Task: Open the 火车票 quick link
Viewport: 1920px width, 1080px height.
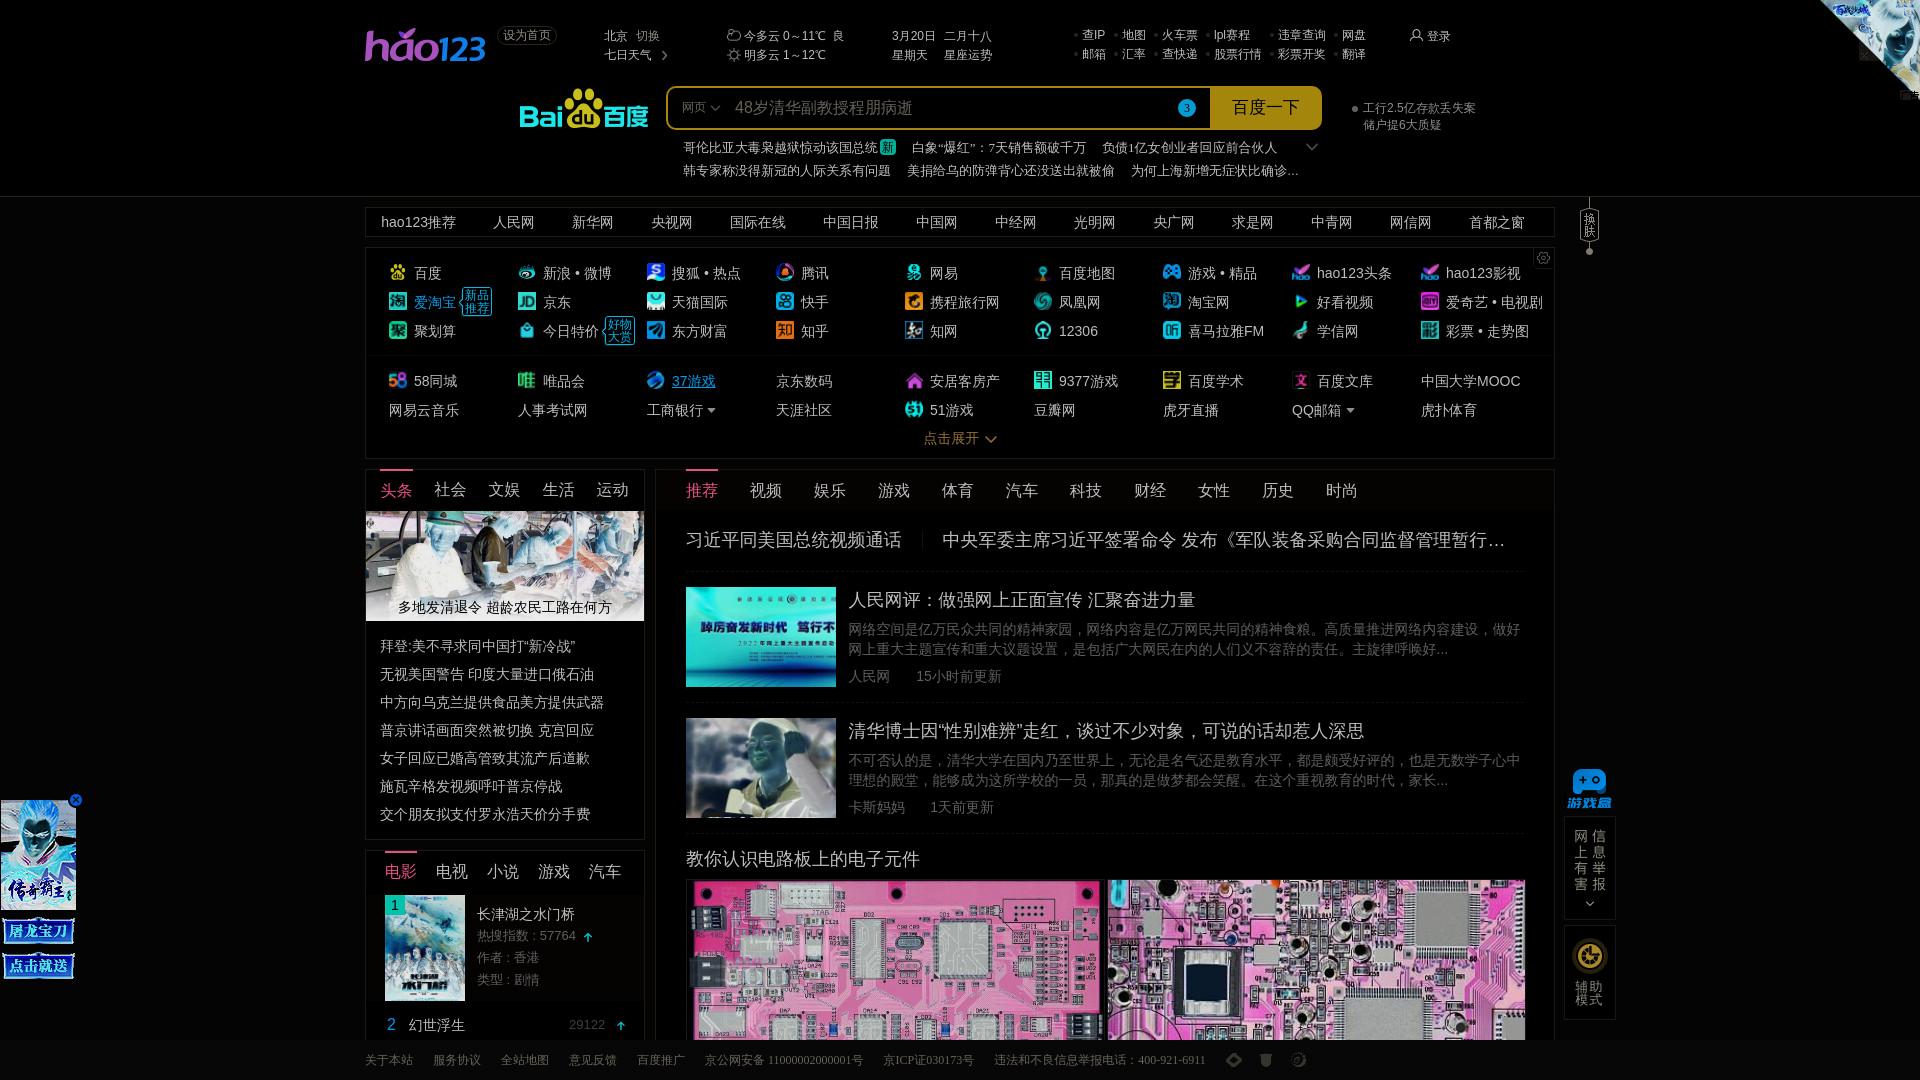Action: (x=1179, y=35)
